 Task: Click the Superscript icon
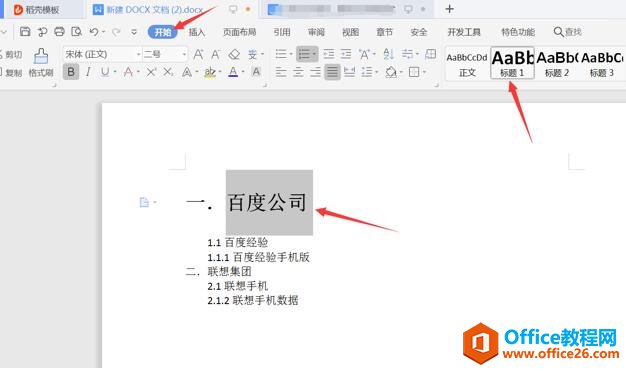pos(151,72)
